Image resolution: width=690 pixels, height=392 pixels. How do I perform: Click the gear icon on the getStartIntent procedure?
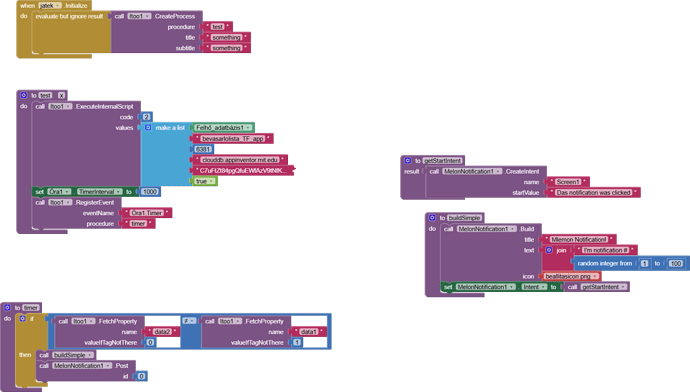tap(407, 161)
